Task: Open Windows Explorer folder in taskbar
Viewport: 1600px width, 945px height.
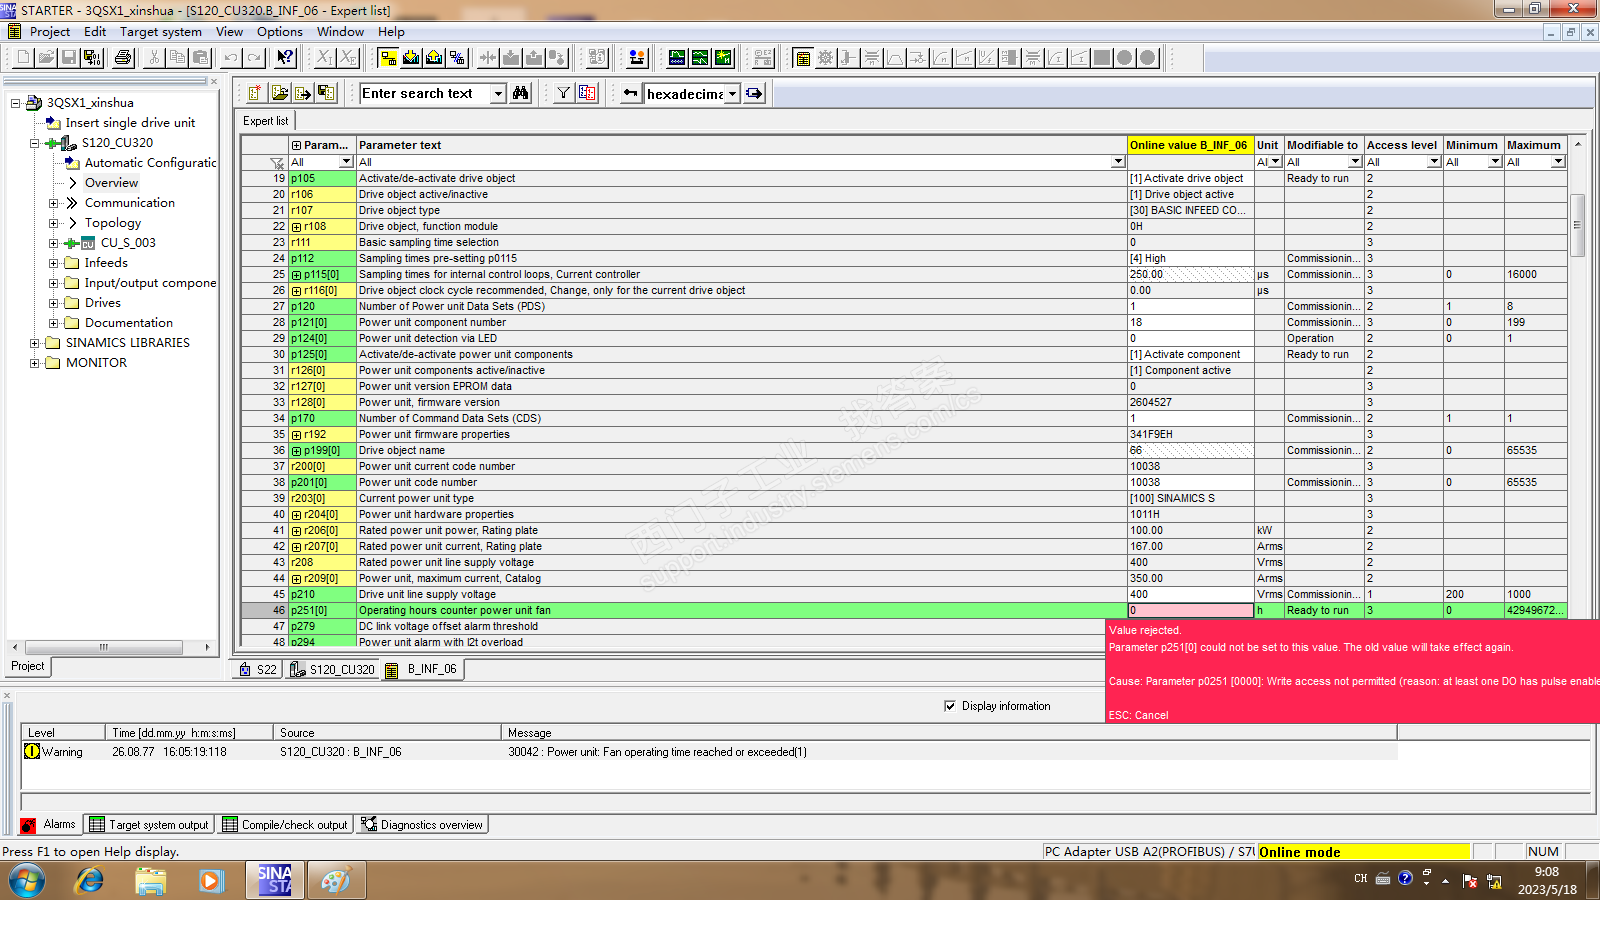Action: [150, 881]
